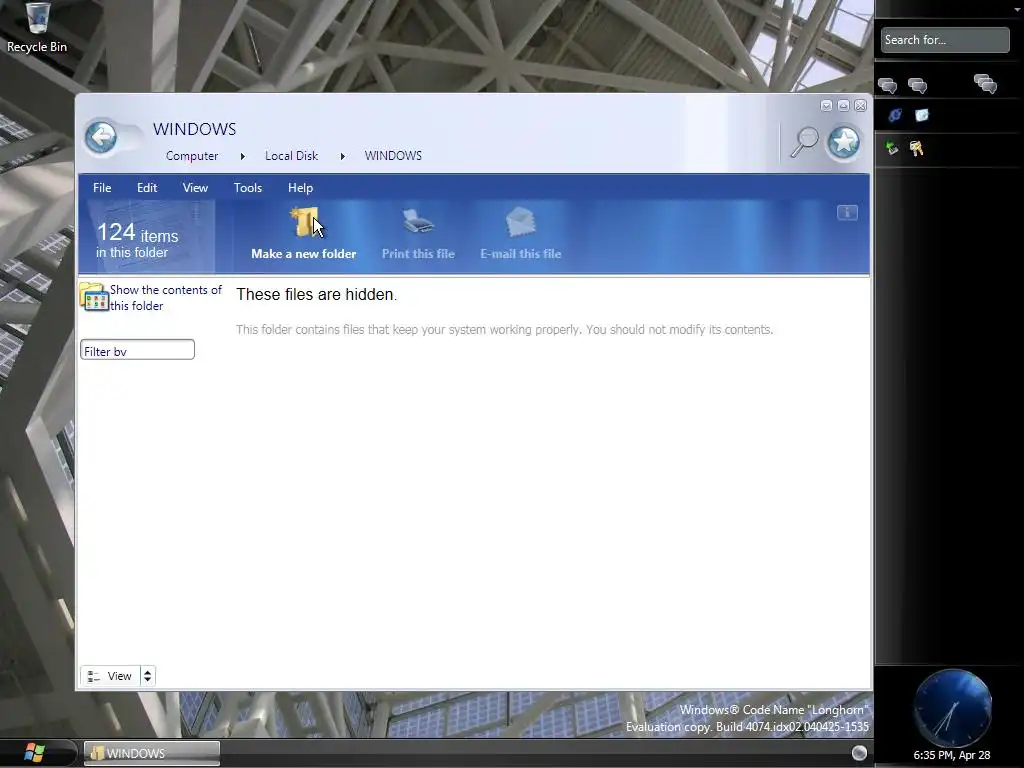This screenshot has height=768, width=1024.
Task: Open the Tools menu
Action: pos(248,188)
